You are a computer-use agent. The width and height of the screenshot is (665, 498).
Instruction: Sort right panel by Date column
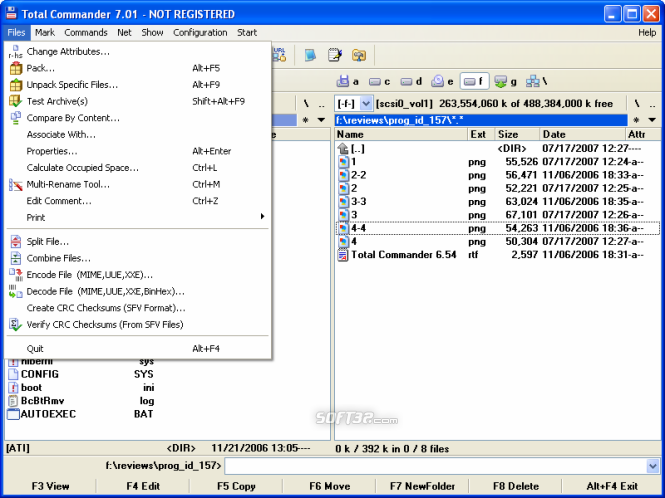click(x=582, y=134)
